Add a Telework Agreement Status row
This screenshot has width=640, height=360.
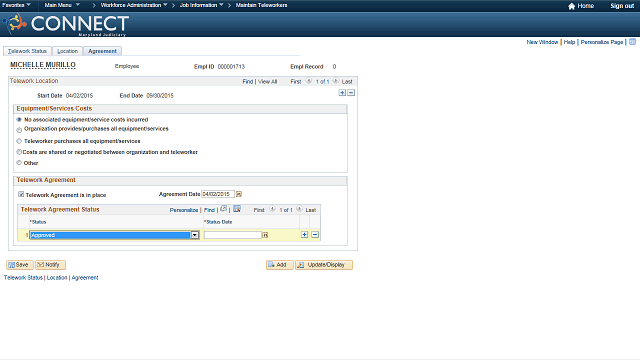[304, 235]
